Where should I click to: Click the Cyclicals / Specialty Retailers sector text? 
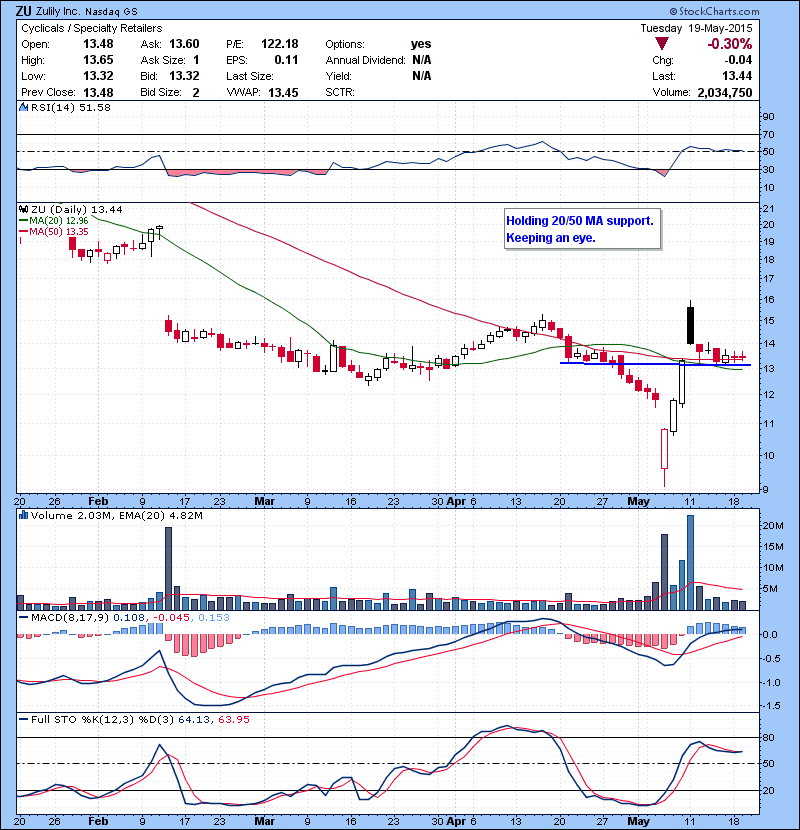click(x=92, y=29)
